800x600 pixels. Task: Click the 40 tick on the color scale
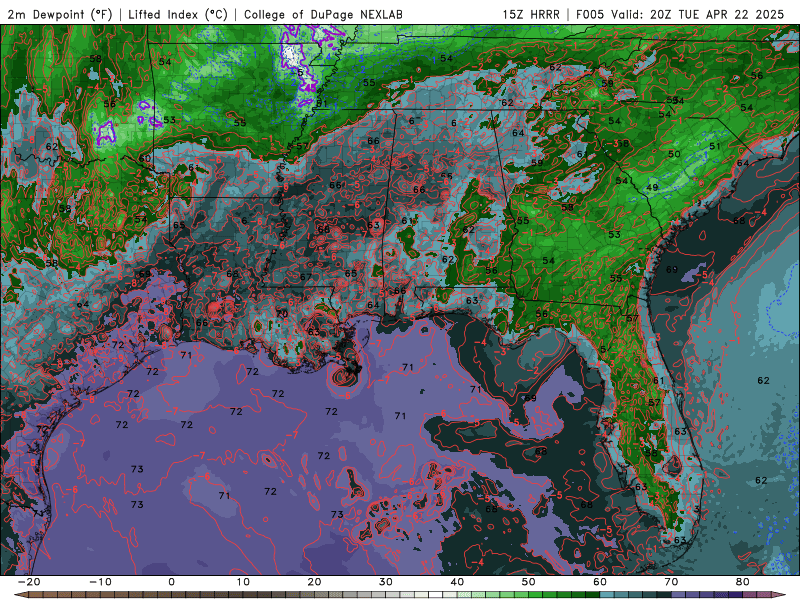(457, 582)
